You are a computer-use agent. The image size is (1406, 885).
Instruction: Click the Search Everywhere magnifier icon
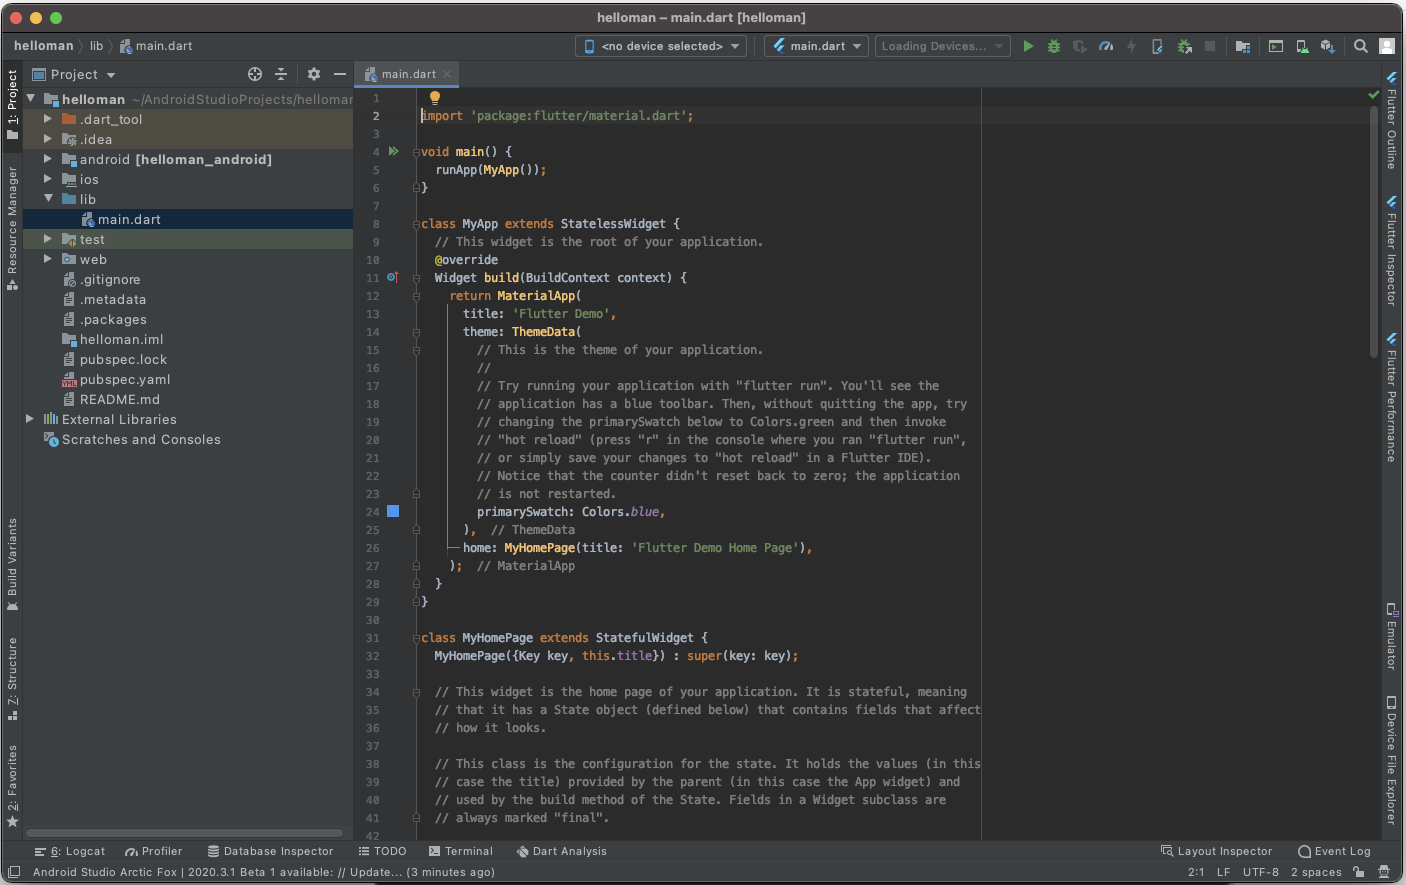coord(1361,46)
